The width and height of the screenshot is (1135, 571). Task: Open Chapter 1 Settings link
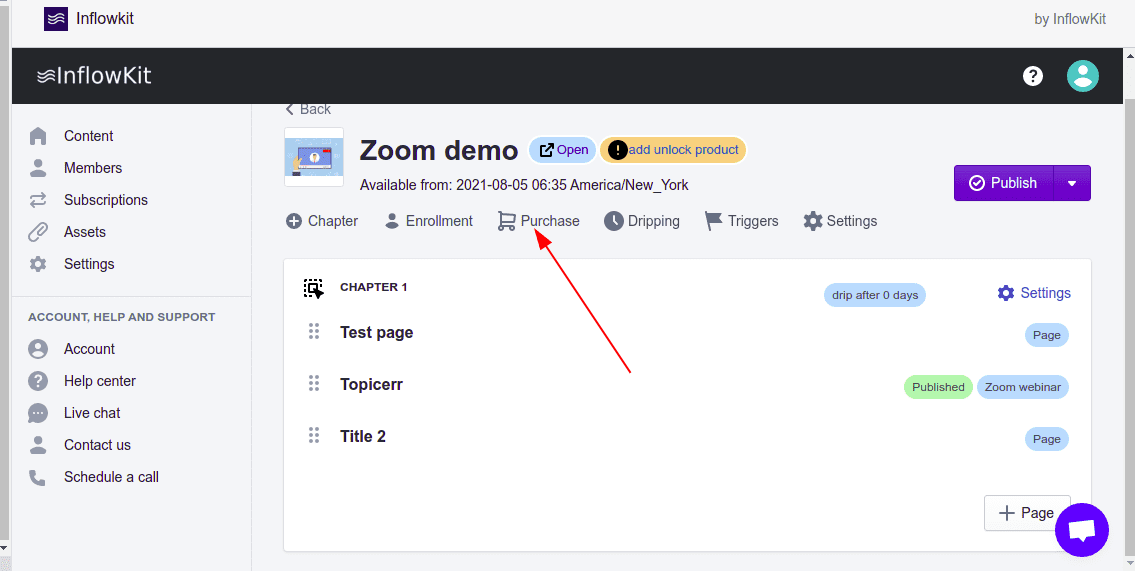(1034, 293)
